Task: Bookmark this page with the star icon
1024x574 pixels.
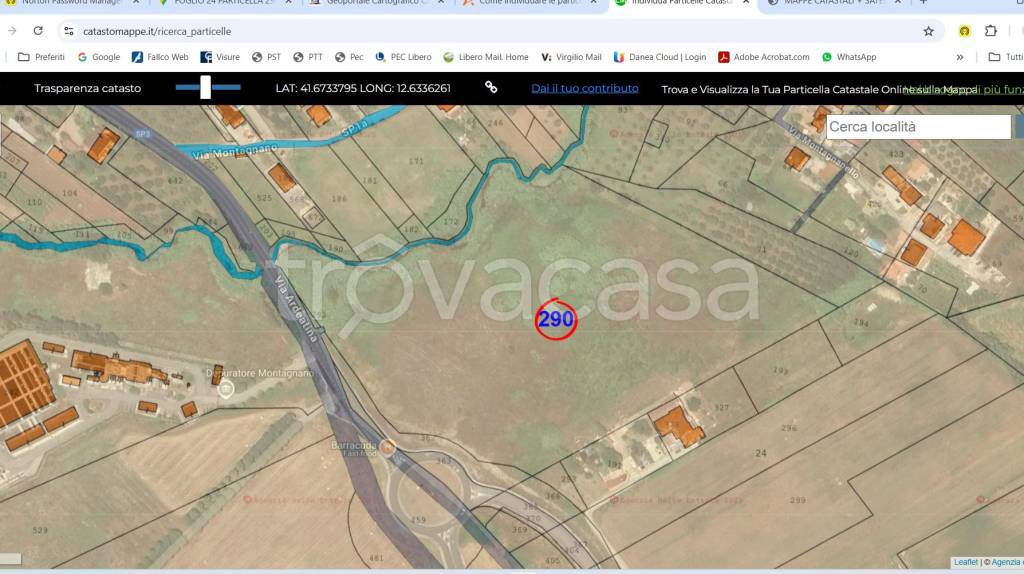Action: pos(928,31)
